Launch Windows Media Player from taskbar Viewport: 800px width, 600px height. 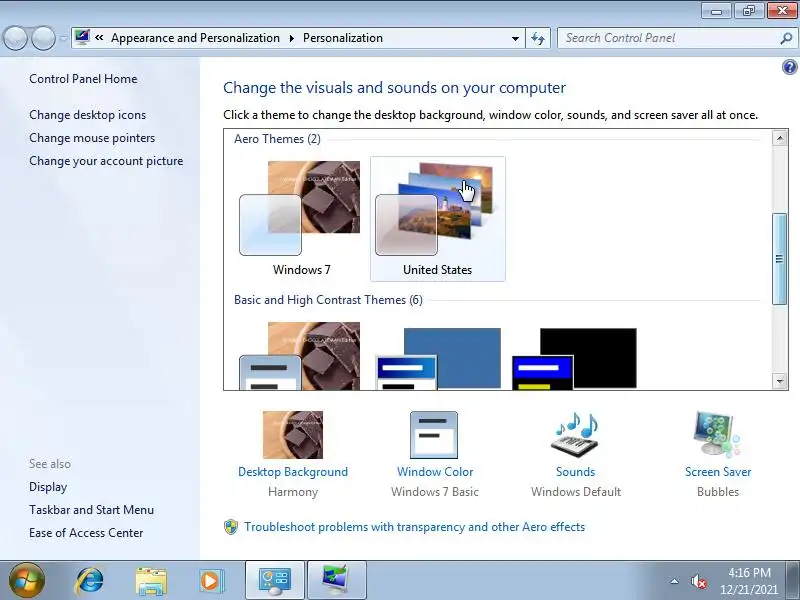211,581
